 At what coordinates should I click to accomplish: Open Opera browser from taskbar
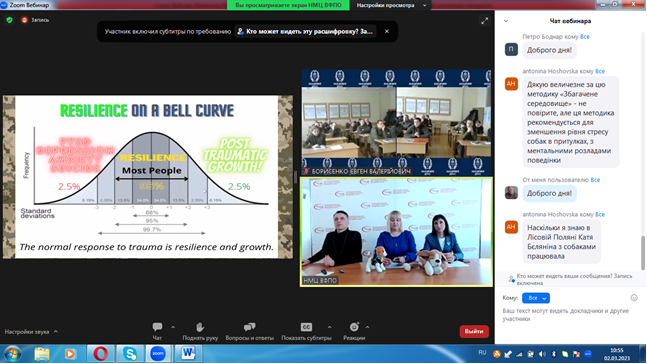[x=101, y=354]
